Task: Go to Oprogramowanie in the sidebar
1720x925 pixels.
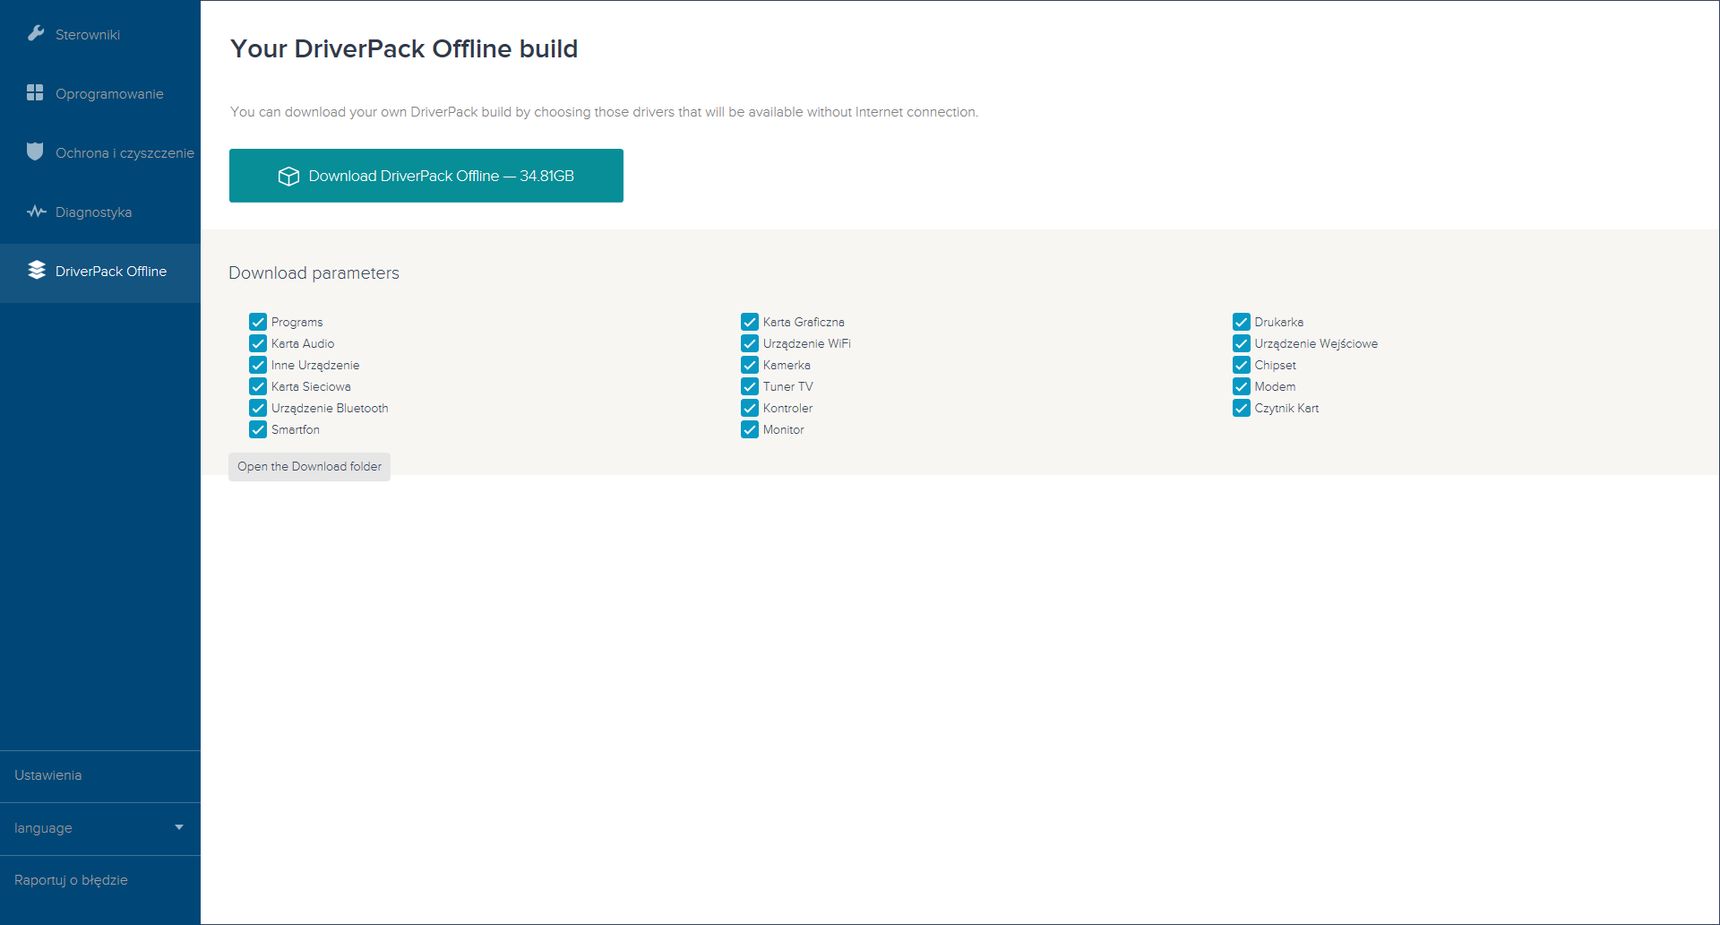Action: coord(100,93)
